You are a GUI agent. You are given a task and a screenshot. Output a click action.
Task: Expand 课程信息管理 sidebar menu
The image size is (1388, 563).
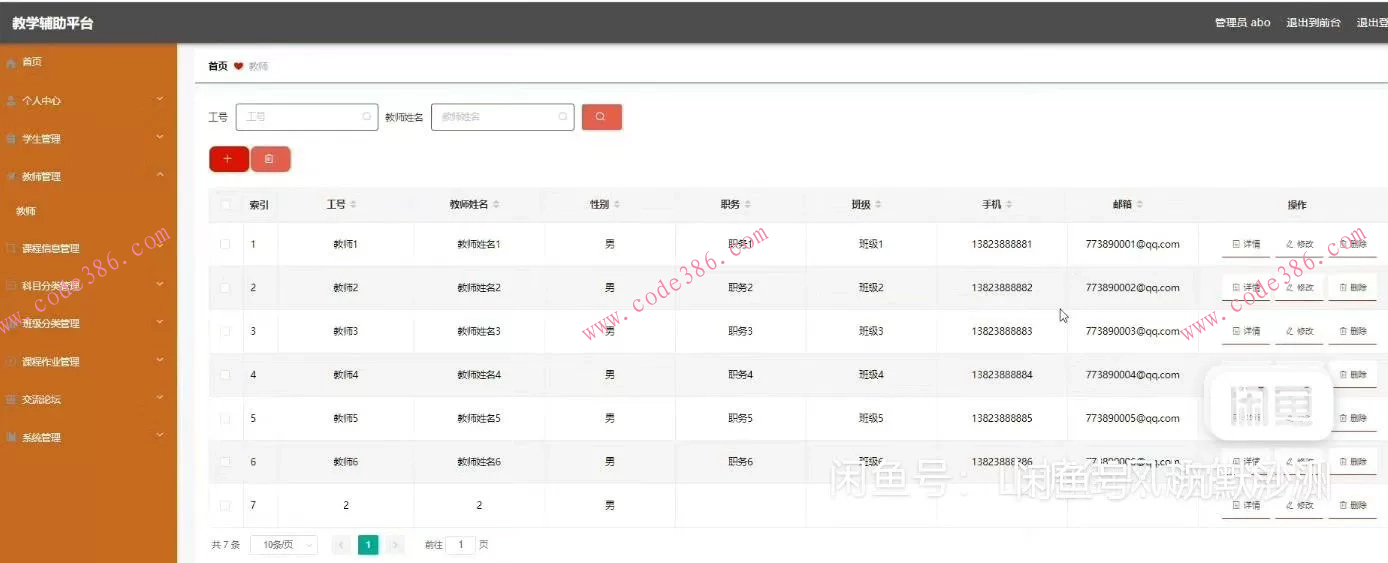pyautogui.click(x=88, y=249)
